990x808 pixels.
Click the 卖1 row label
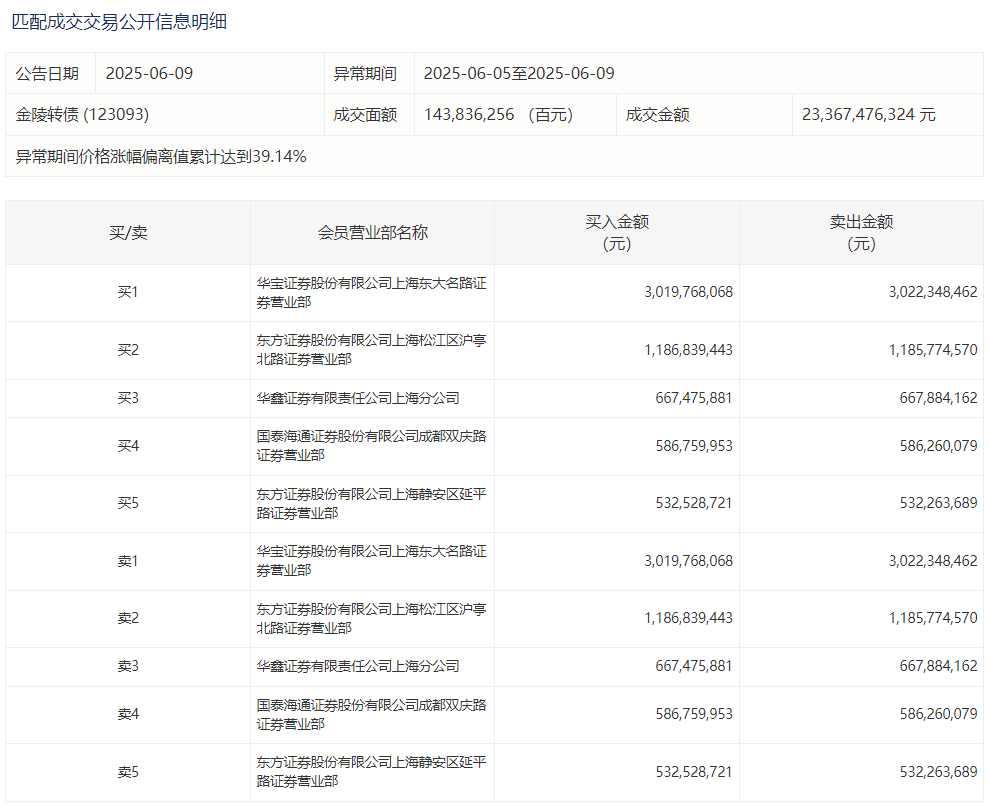click(128, 561)
